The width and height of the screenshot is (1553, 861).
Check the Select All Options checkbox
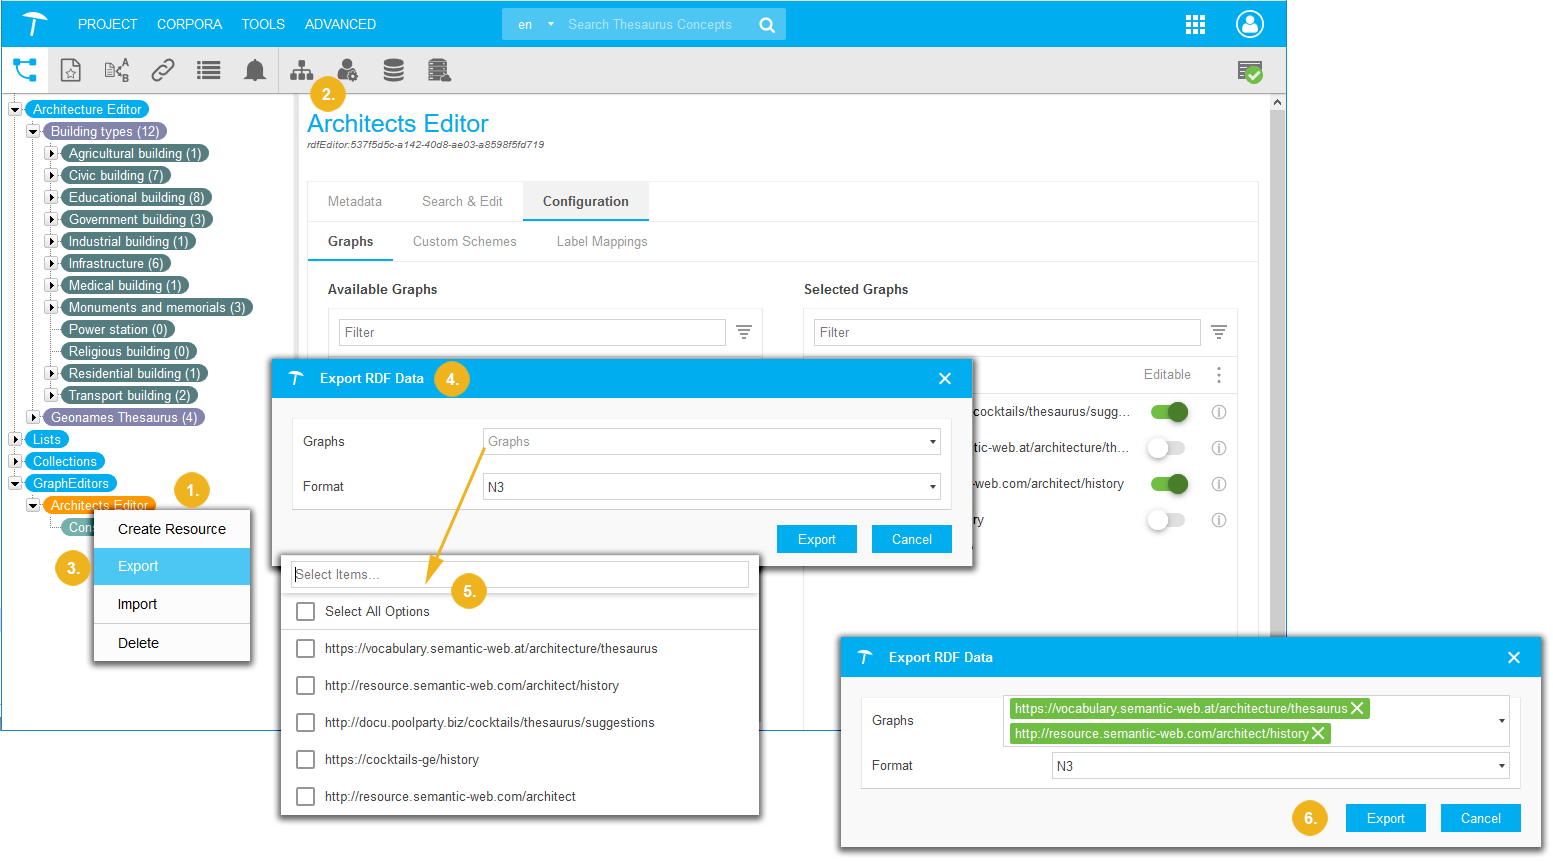click(x=306, y=611)
